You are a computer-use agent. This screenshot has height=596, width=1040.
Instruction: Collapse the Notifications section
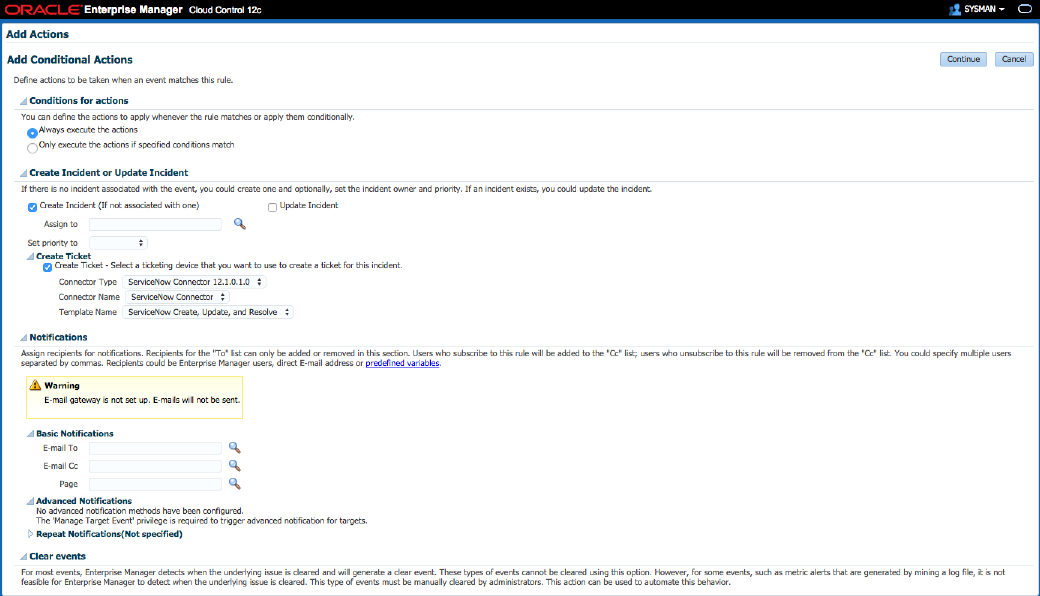tap(23, 337)
